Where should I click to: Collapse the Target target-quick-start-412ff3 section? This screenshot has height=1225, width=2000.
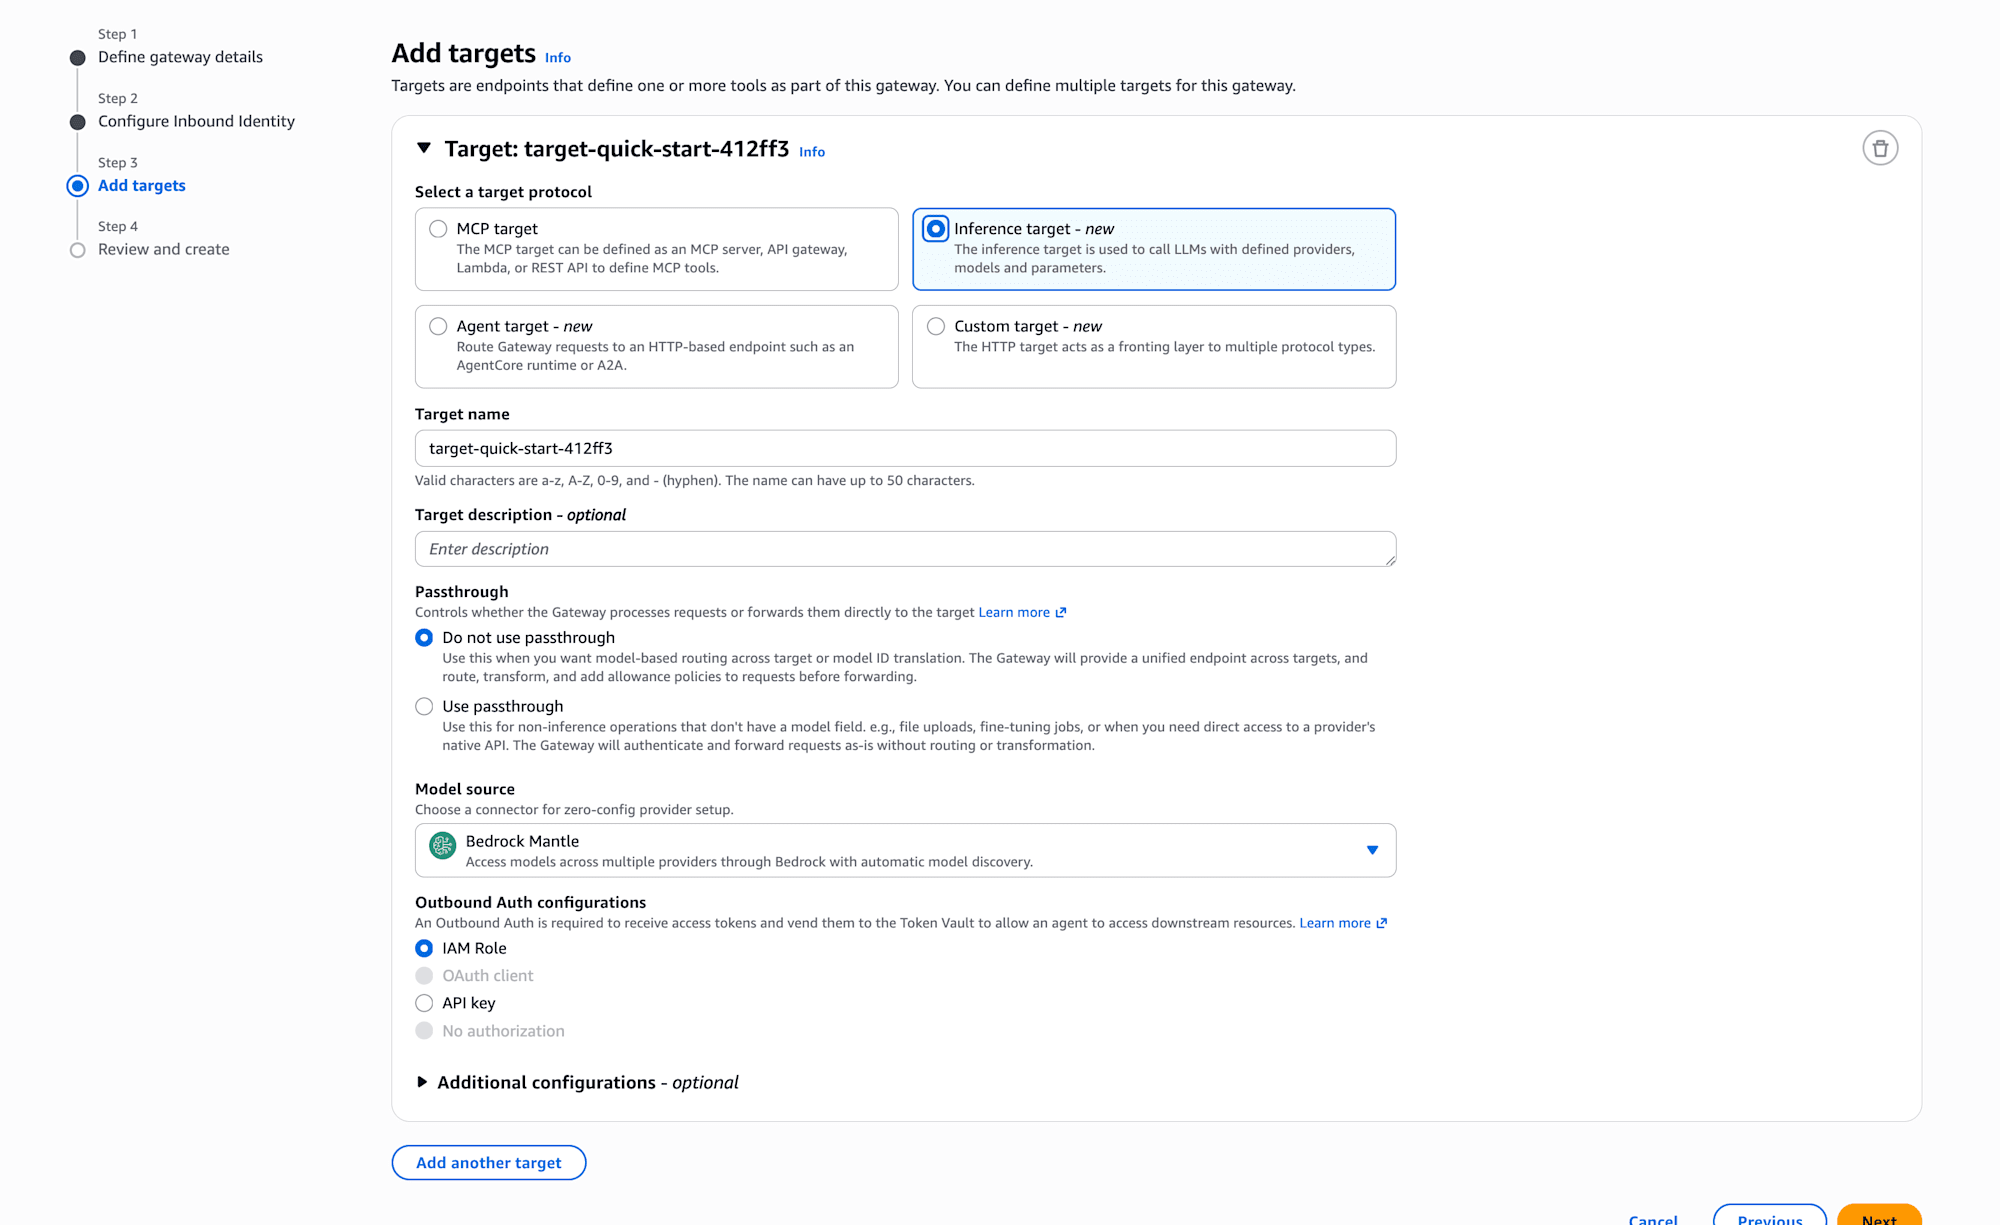[x=424, y=148]
